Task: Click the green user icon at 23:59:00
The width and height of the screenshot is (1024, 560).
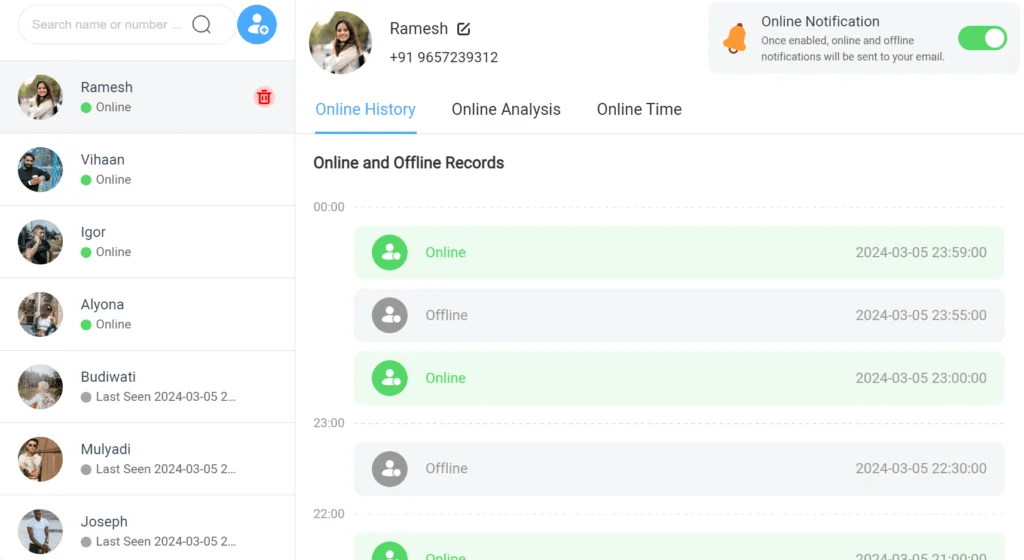Action: 390,253
